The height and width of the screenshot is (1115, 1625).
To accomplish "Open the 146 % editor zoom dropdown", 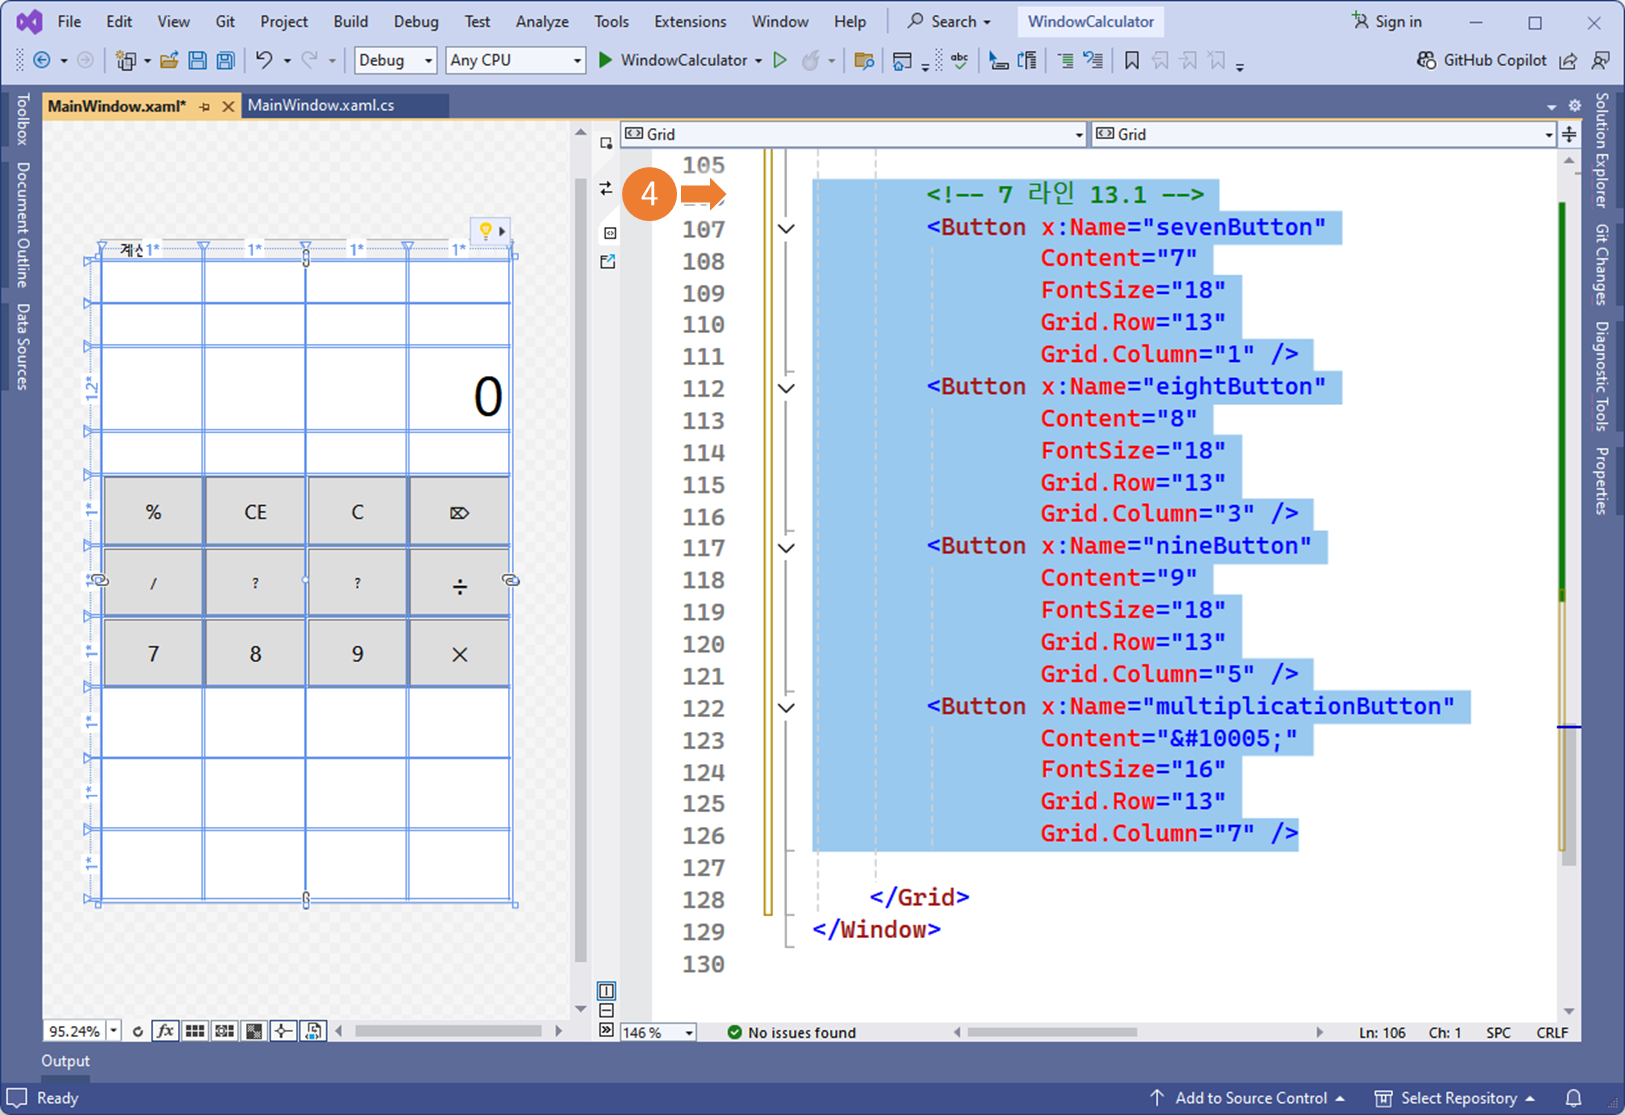I will (x=689, y=1032).
